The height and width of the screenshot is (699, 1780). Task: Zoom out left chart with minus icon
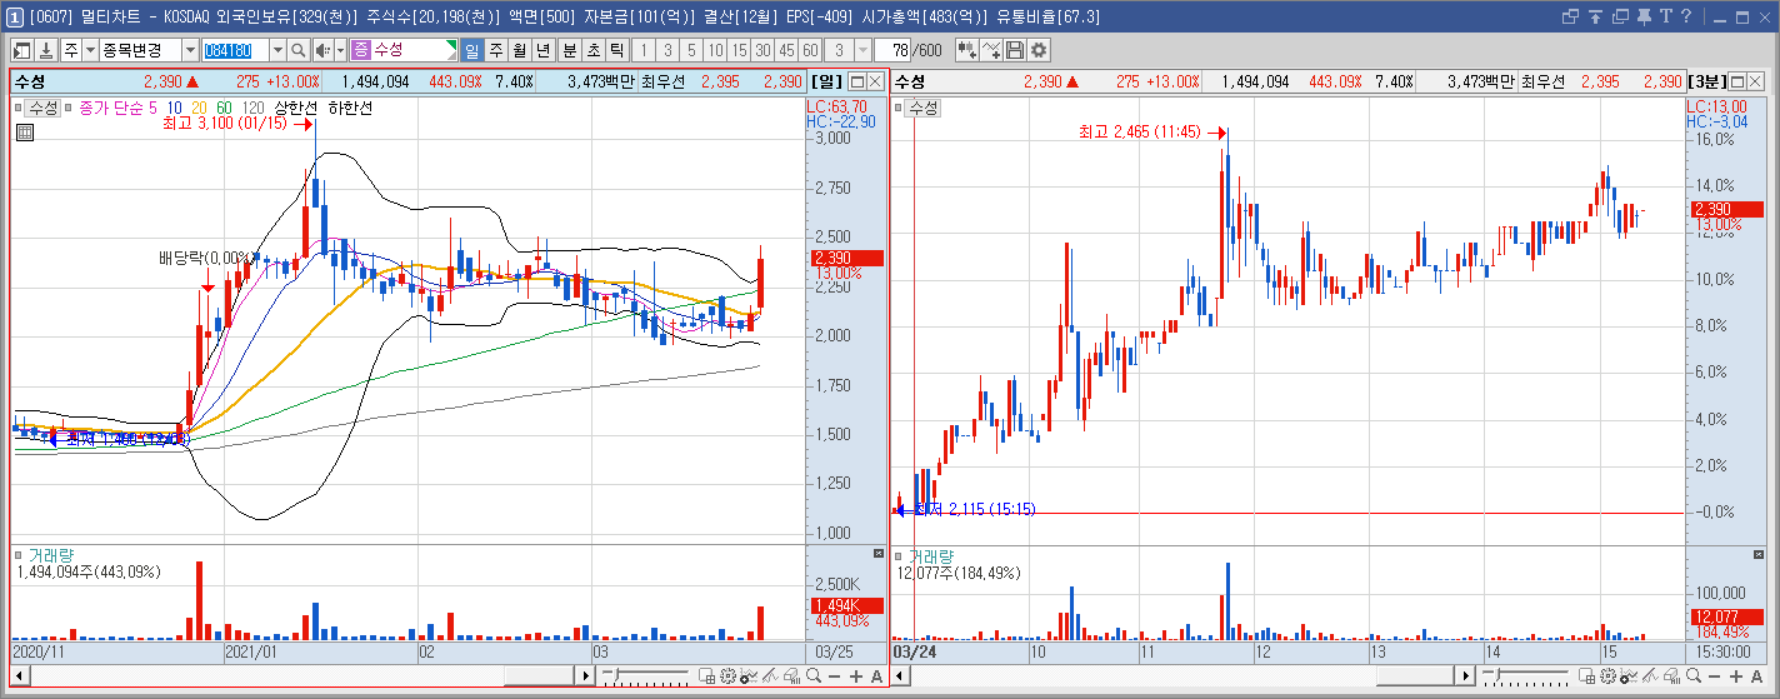click(835, 677)
